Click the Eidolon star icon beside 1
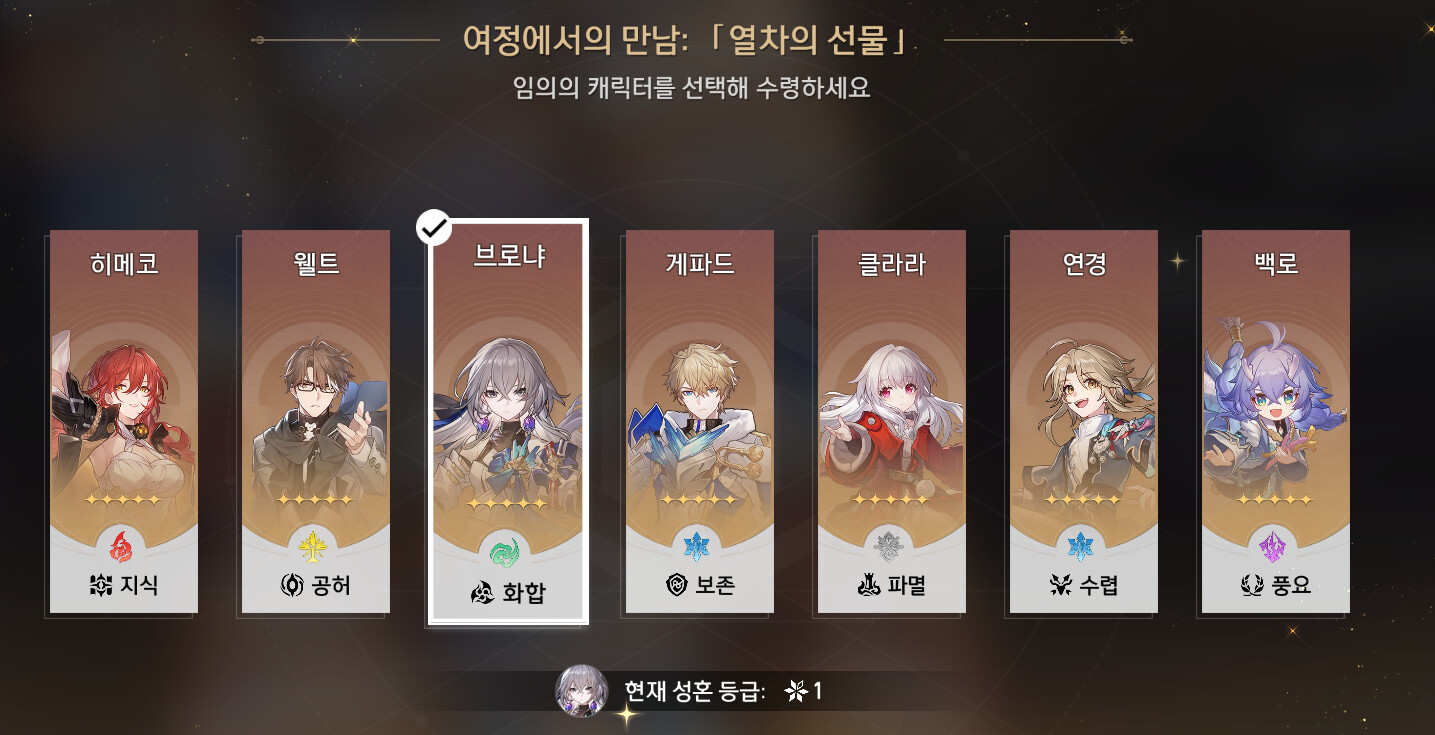1435x735 pixels. [x=796, y=691]
